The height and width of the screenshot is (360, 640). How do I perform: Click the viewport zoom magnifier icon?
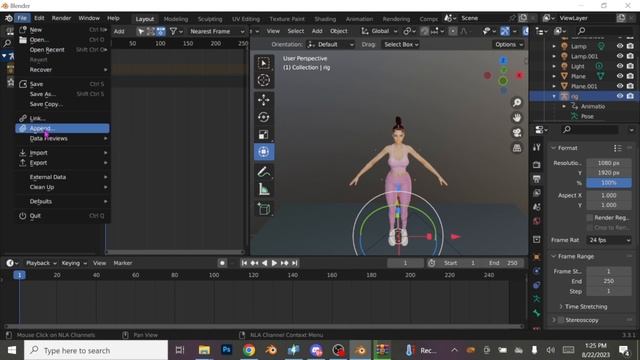(x=517, y=102)
